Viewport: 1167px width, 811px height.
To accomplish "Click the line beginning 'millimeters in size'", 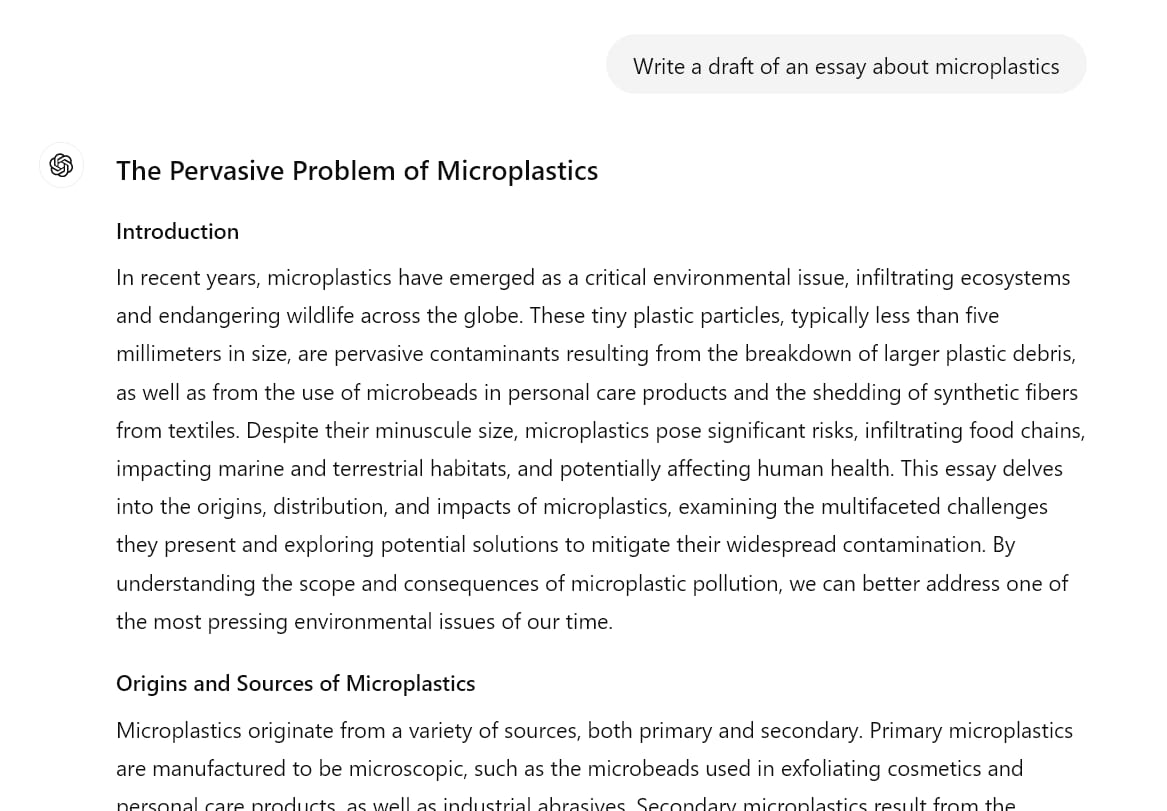I will 596,353.
